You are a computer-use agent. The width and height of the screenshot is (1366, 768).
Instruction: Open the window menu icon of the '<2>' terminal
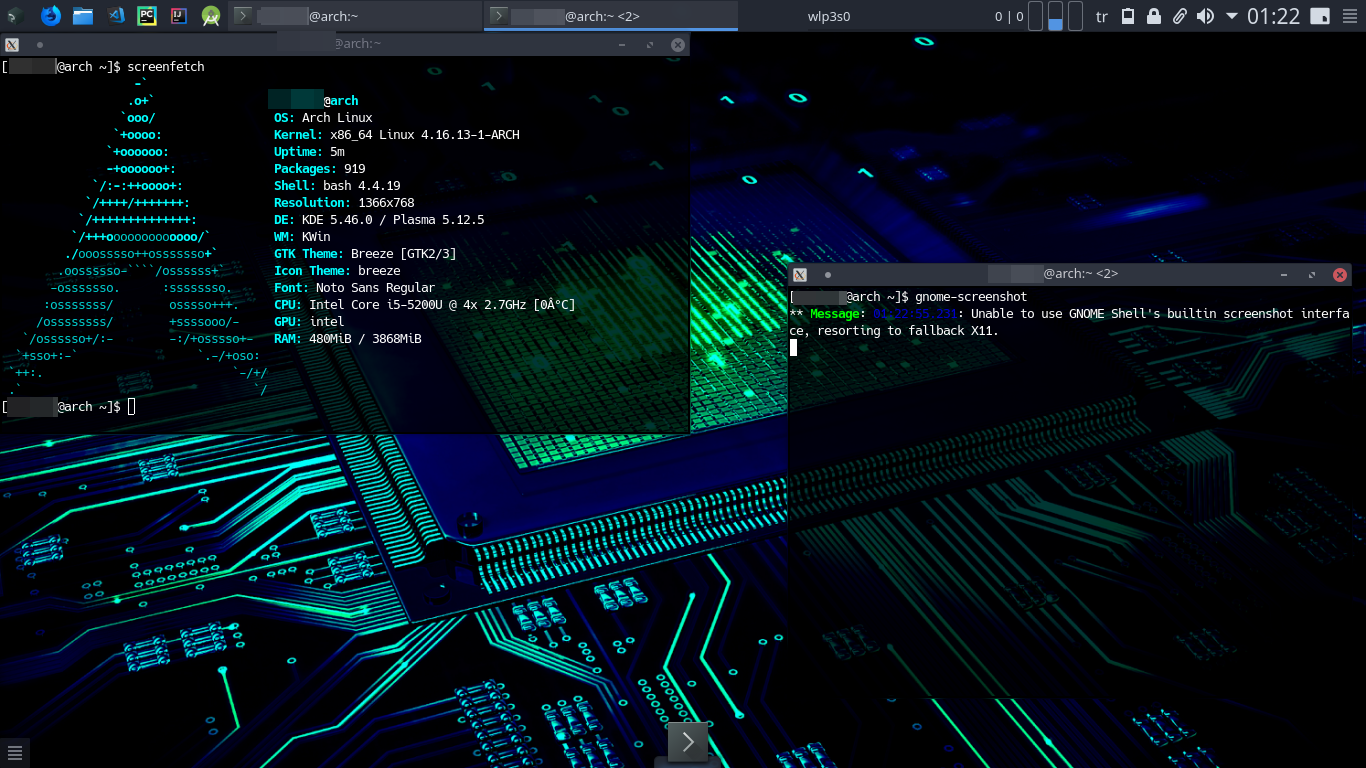(x=800, y=275)
